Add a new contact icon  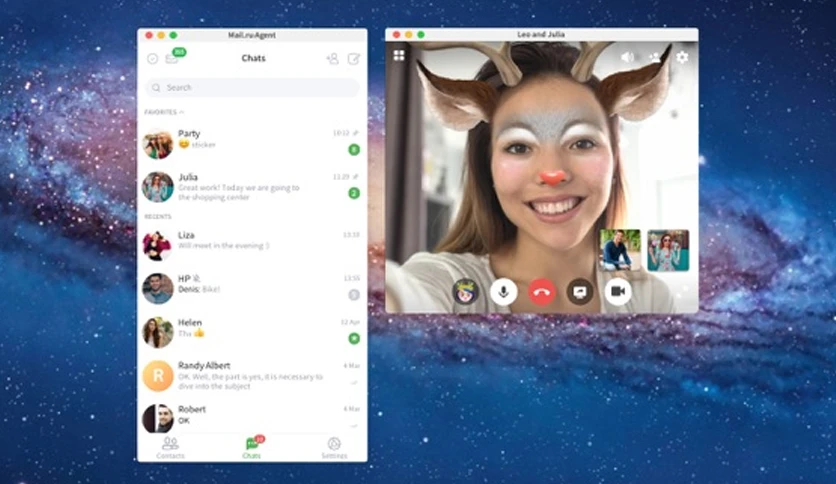click(x=332, y=59)
